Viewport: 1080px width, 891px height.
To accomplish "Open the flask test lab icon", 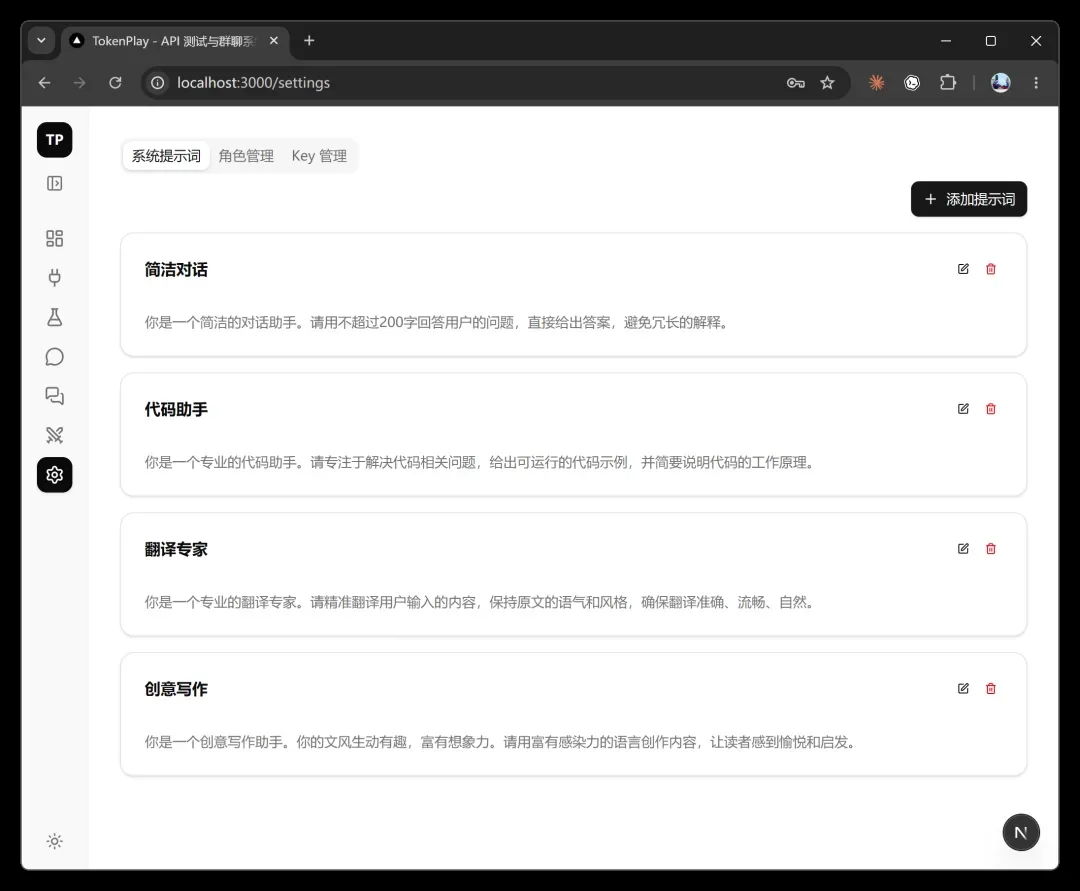I will coord(54,317).
